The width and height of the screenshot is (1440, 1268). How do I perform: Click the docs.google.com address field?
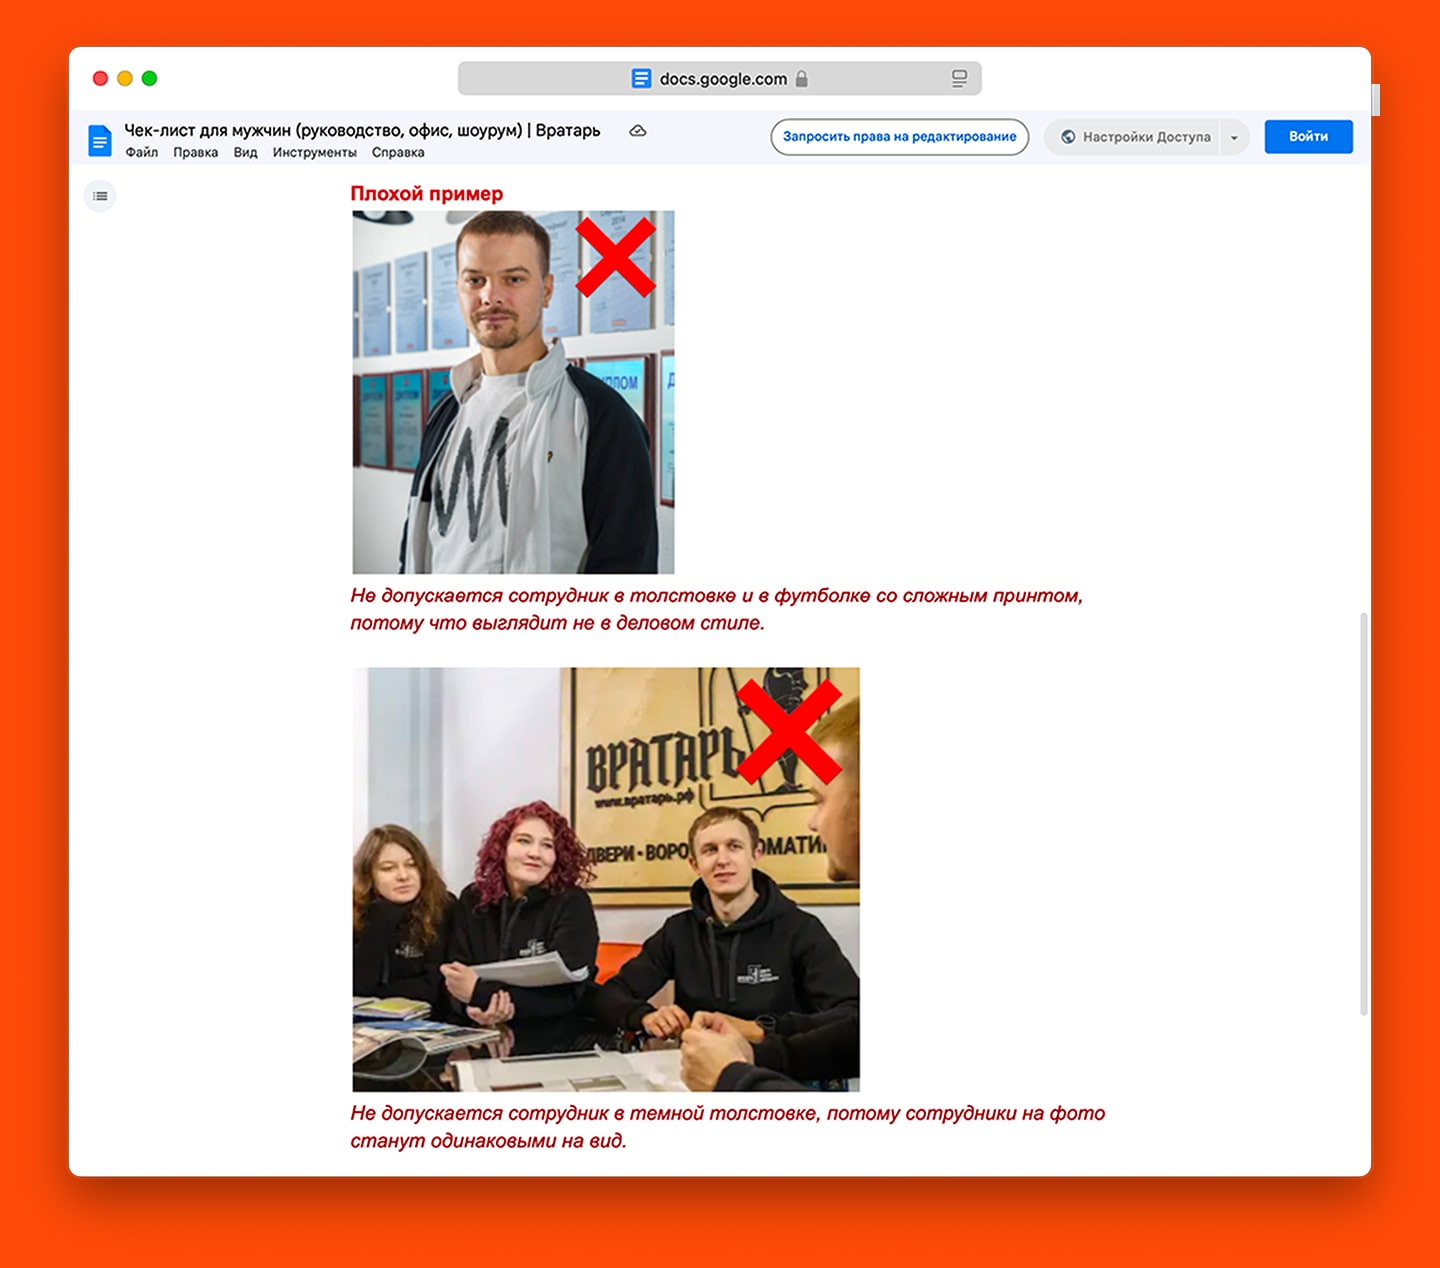720,79
